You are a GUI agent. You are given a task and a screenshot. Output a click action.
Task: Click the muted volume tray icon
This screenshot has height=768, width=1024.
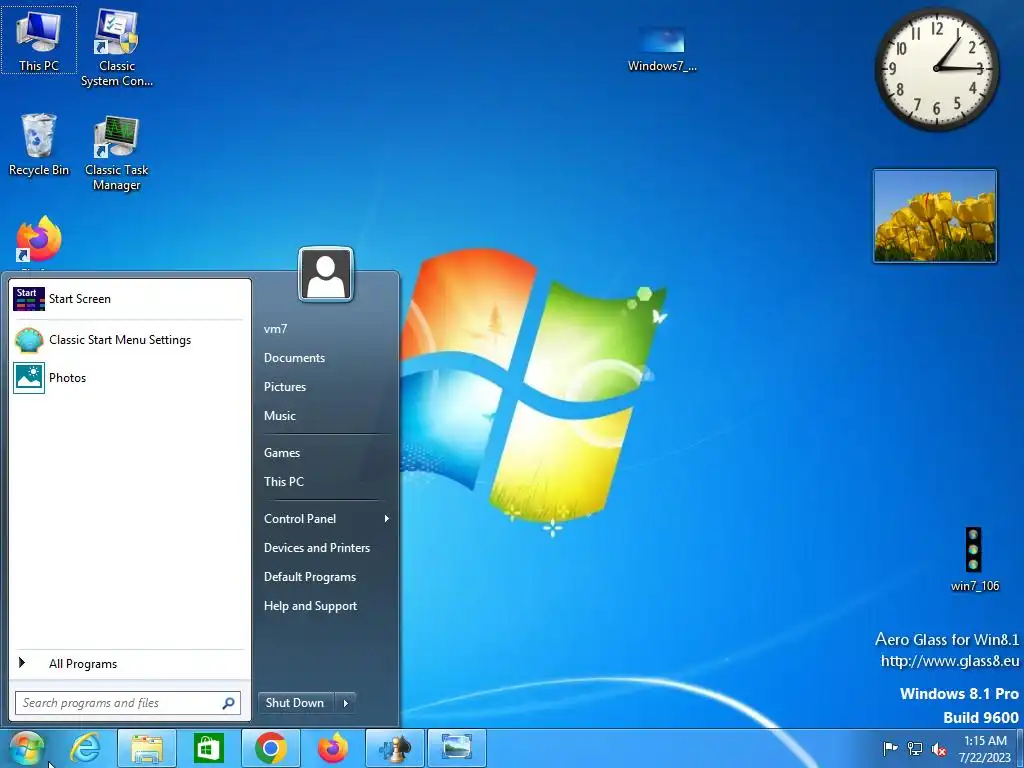[939, 749]
